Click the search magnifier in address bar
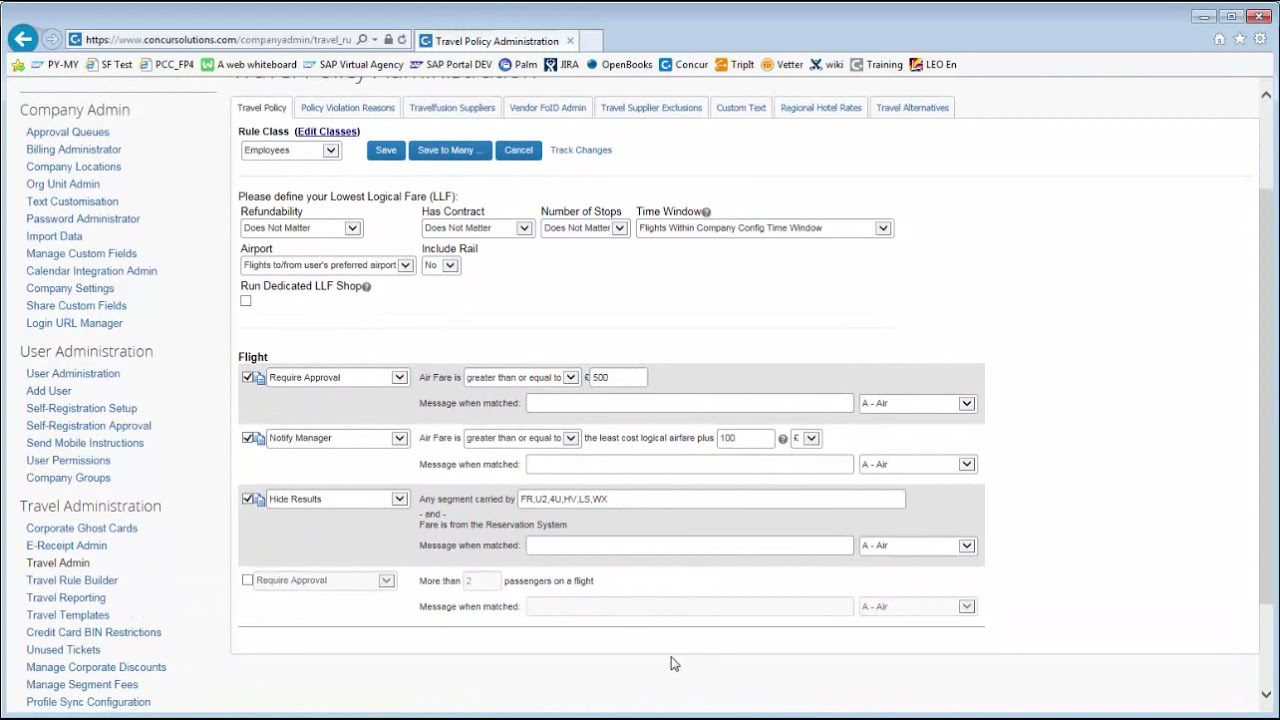The width and height of the screenshot is (1280, 720). click(362, 40)
